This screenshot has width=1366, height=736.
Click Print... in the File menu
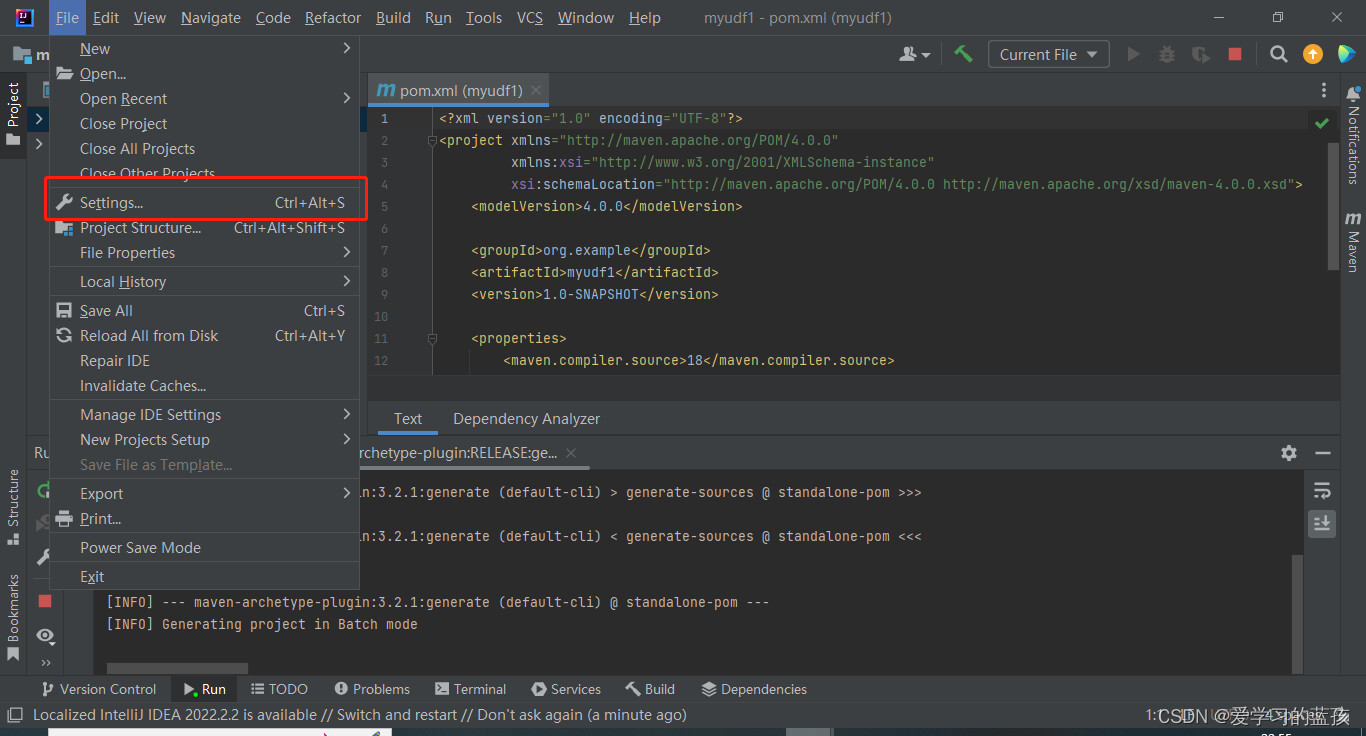[x=204, y=519]
